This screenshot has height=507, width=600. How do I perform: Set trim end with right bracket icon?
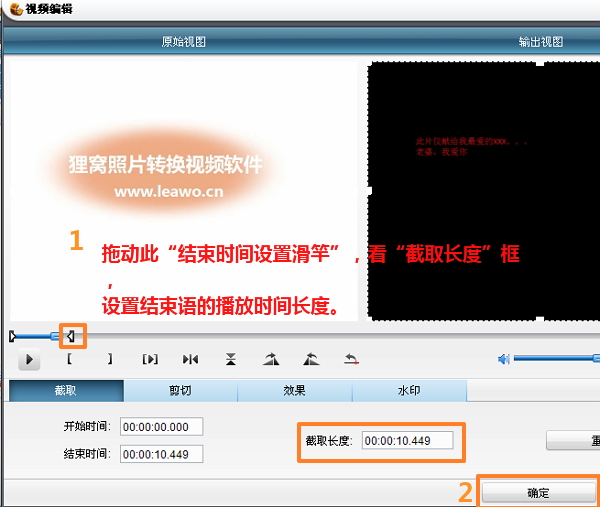pos(110,359)
